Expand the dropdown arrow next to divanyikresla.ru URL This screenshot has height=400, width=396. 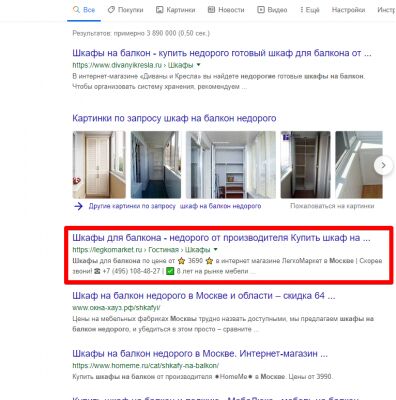(x=199, y=65)
